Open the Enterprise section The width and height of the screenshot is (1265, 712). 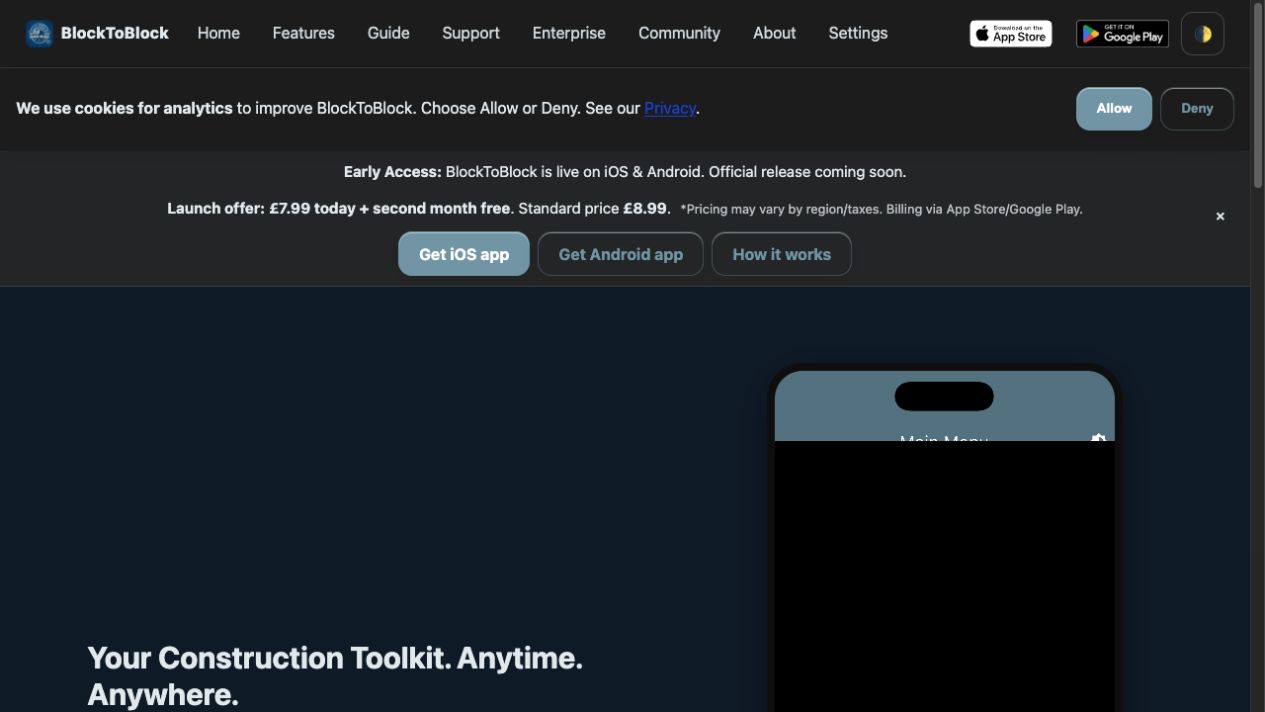tap(568, 33)
